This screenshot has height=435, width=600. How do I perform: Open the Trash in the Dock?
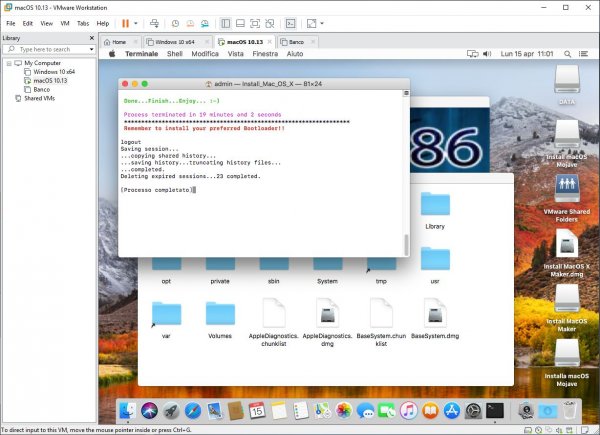pos(569,410)
